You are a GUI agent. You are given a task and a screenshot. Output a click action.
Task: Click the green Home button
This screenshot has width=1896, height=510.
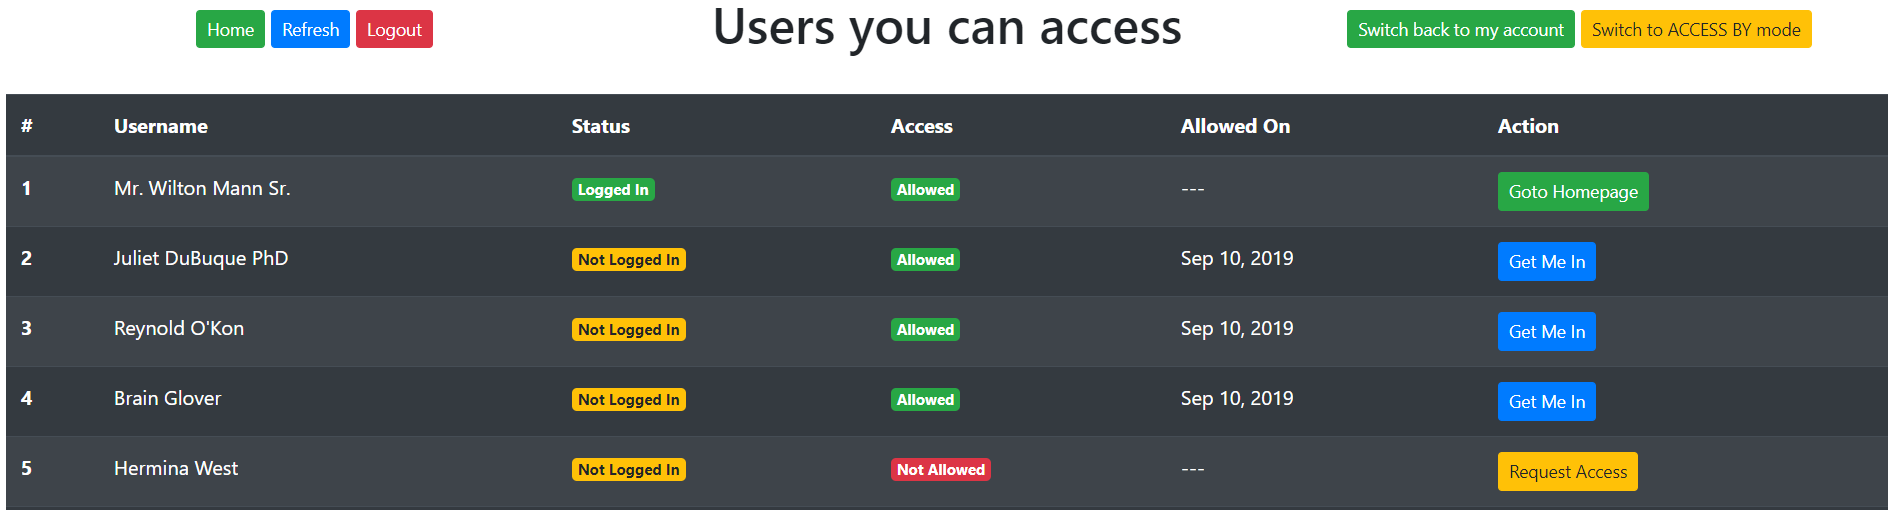(x=230, y=29)
